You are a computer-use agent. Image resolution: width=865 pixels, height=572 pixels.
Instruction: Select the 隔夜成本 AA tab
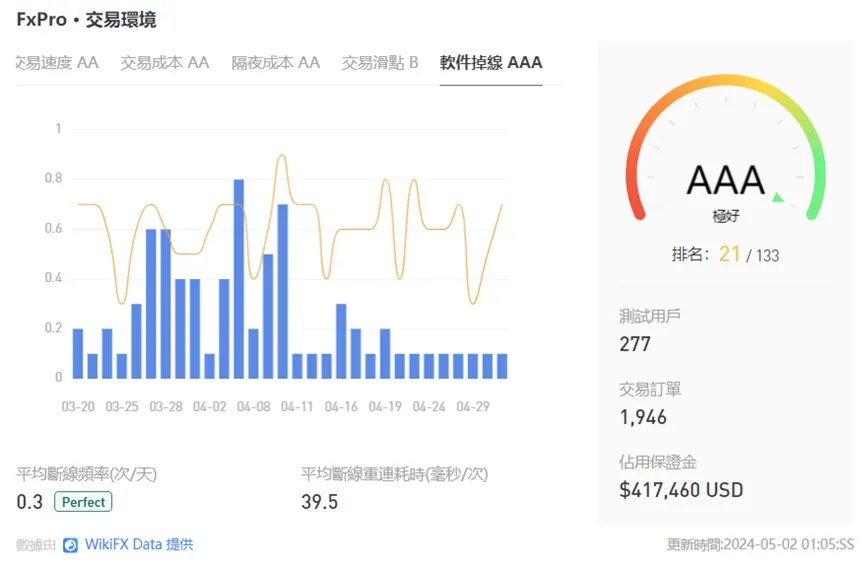click(276, 63)
